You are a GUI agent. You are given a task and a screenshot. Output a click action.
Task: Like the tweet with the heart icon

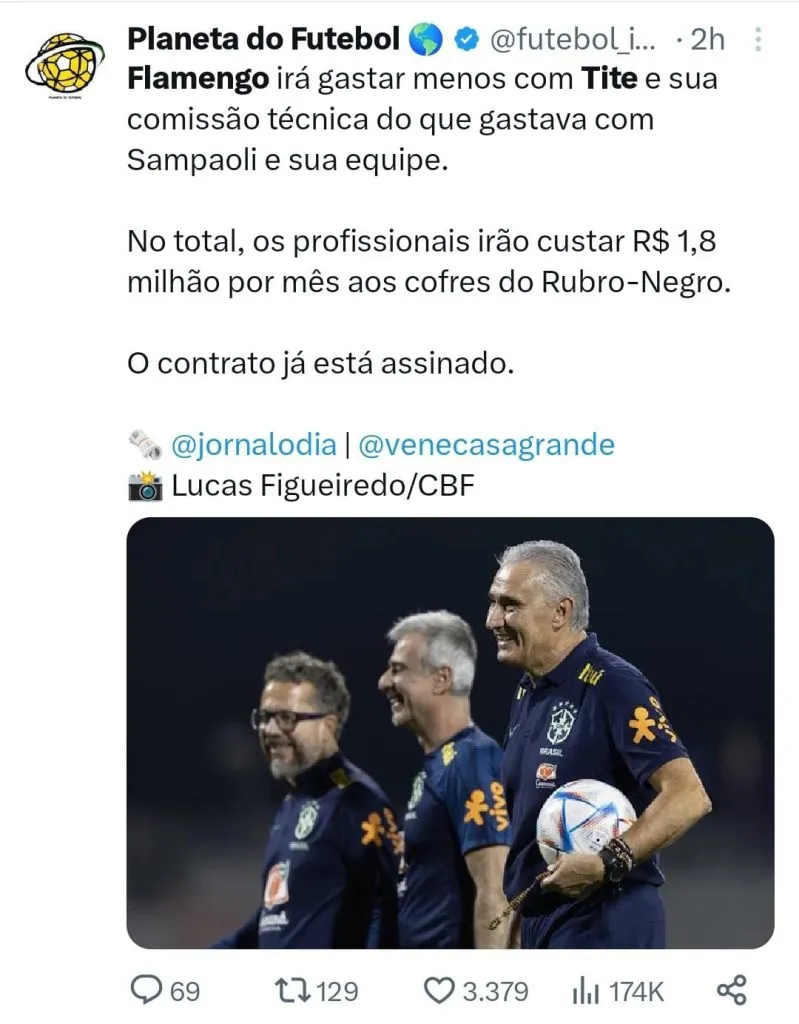pyautogui.click(x=438, y=990)
